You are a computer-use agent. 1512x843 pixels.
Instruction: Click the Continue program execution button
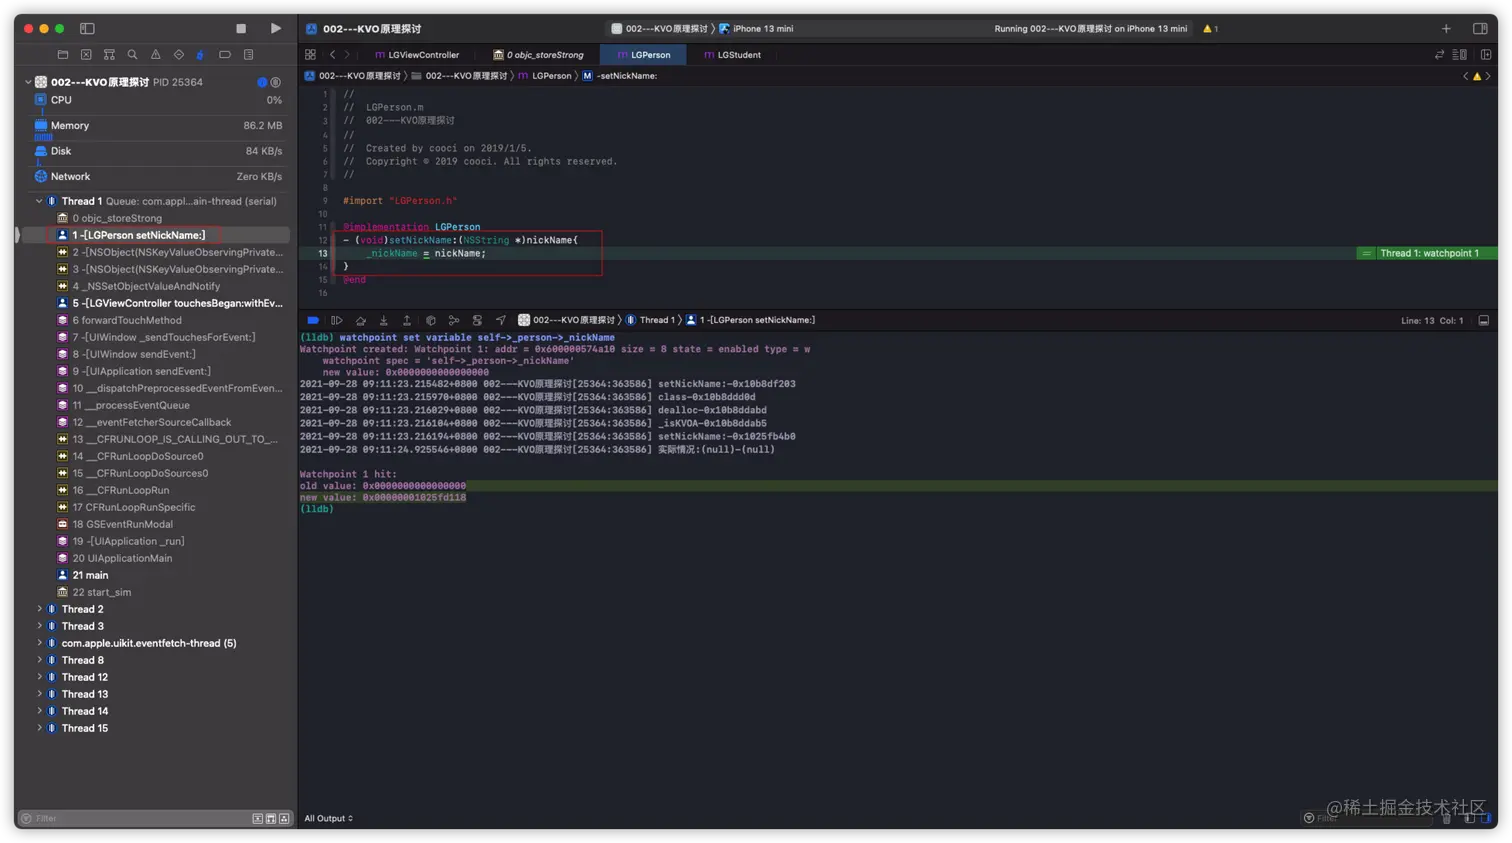point(337,321)
